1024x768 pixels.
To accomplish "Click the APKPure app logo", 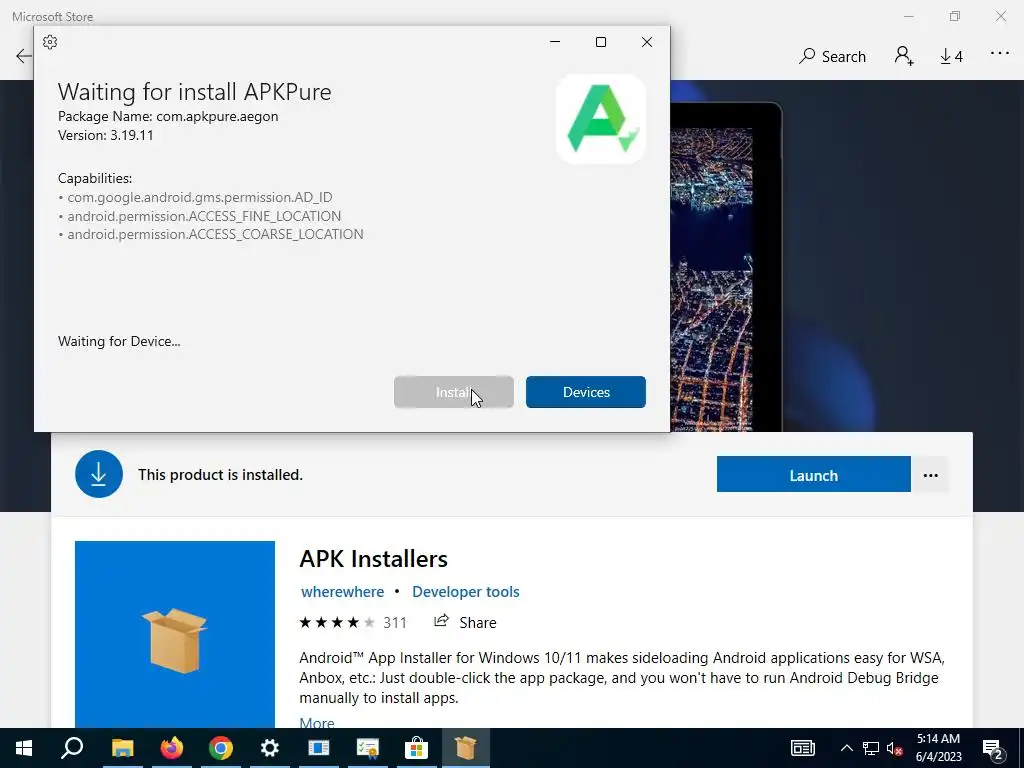I will click(x=601, y=119).
